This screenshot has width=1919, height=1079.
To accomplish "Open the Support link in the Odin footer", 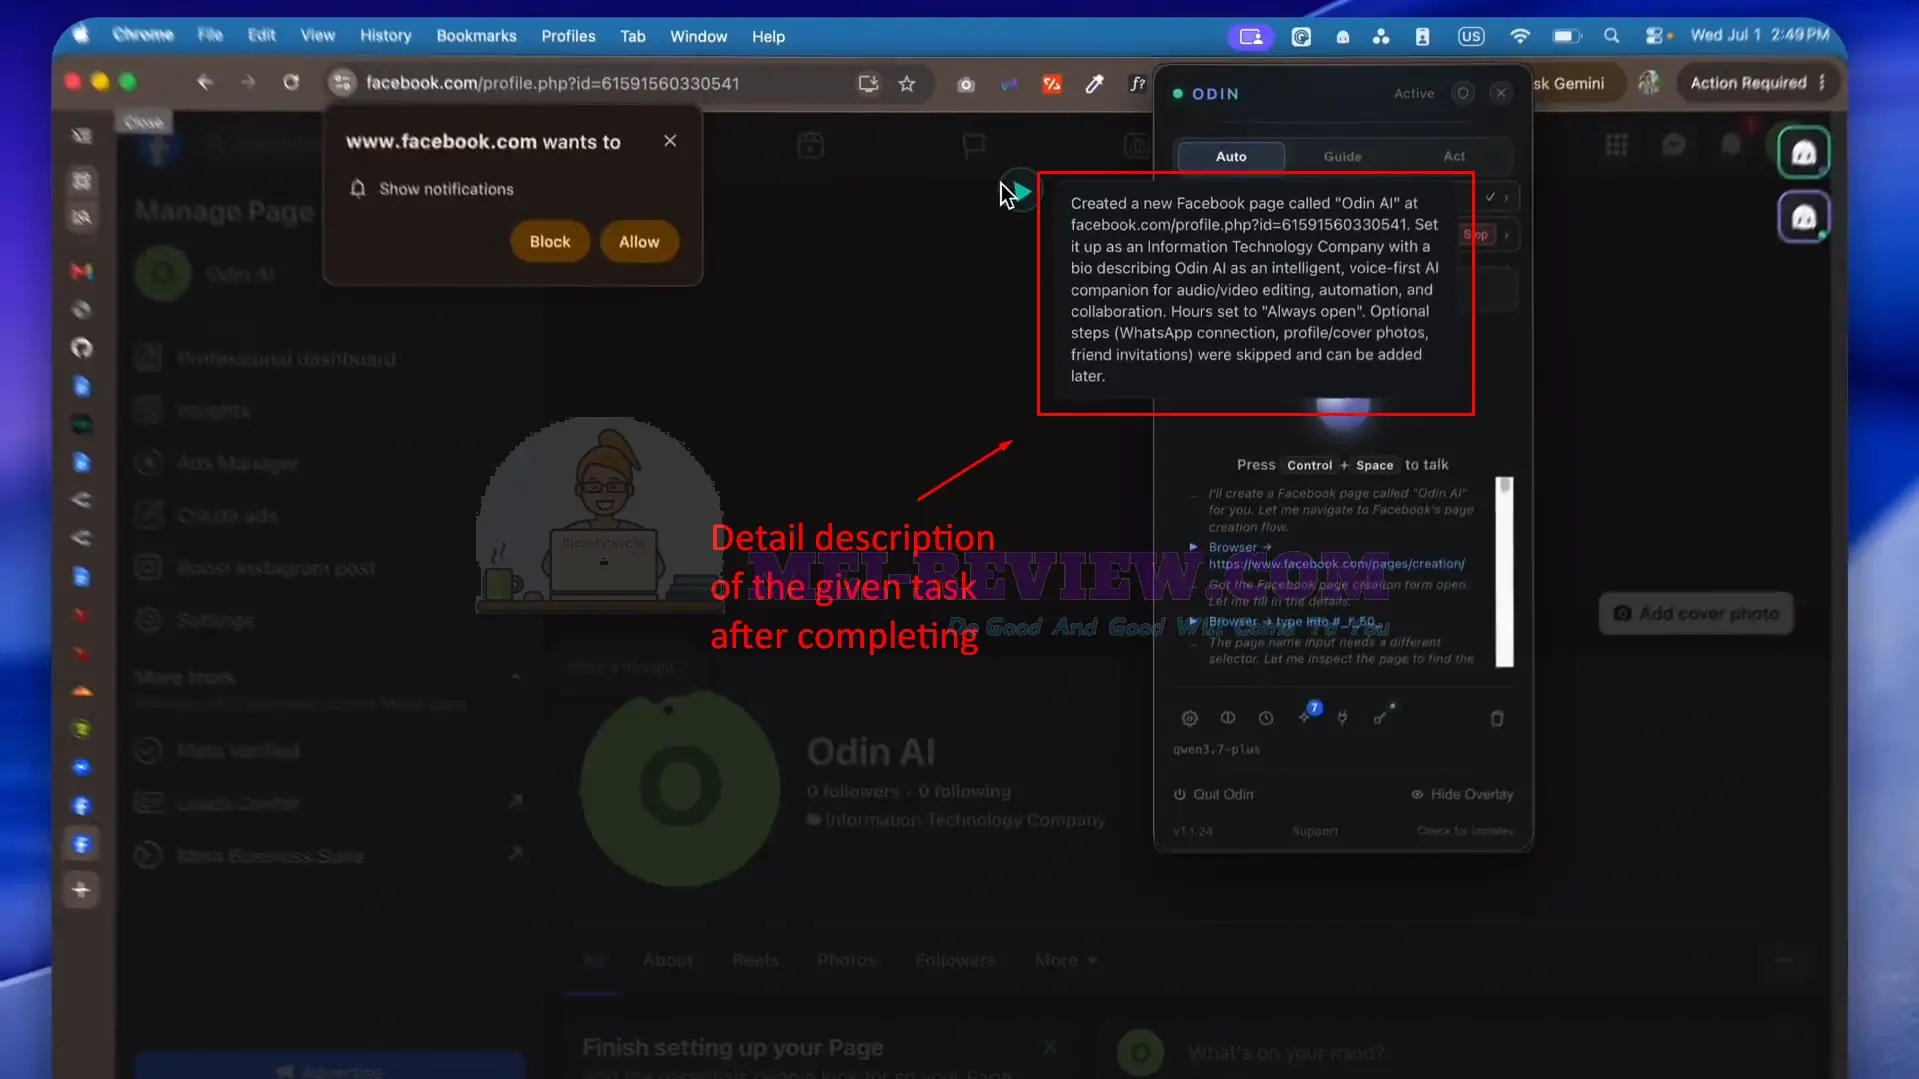I will (1314, 831).
